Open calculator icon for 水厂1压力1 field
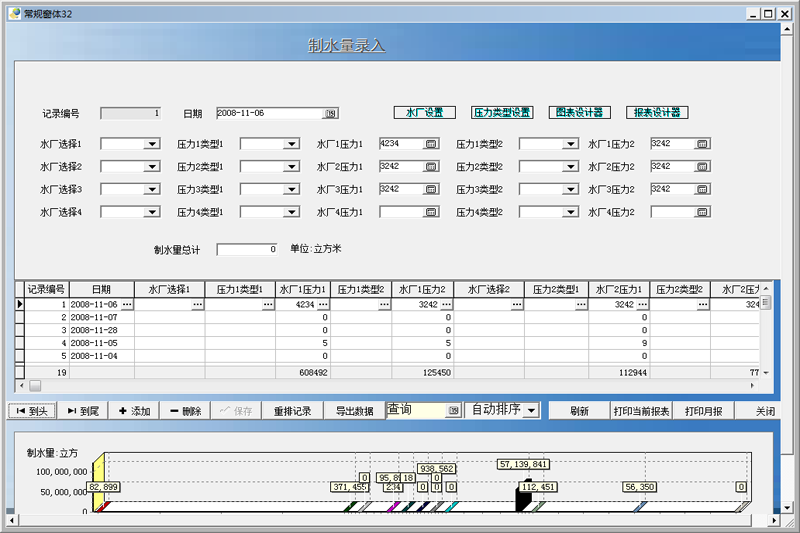The height and width of the screenshot is (533, 800). coord(431,144)
